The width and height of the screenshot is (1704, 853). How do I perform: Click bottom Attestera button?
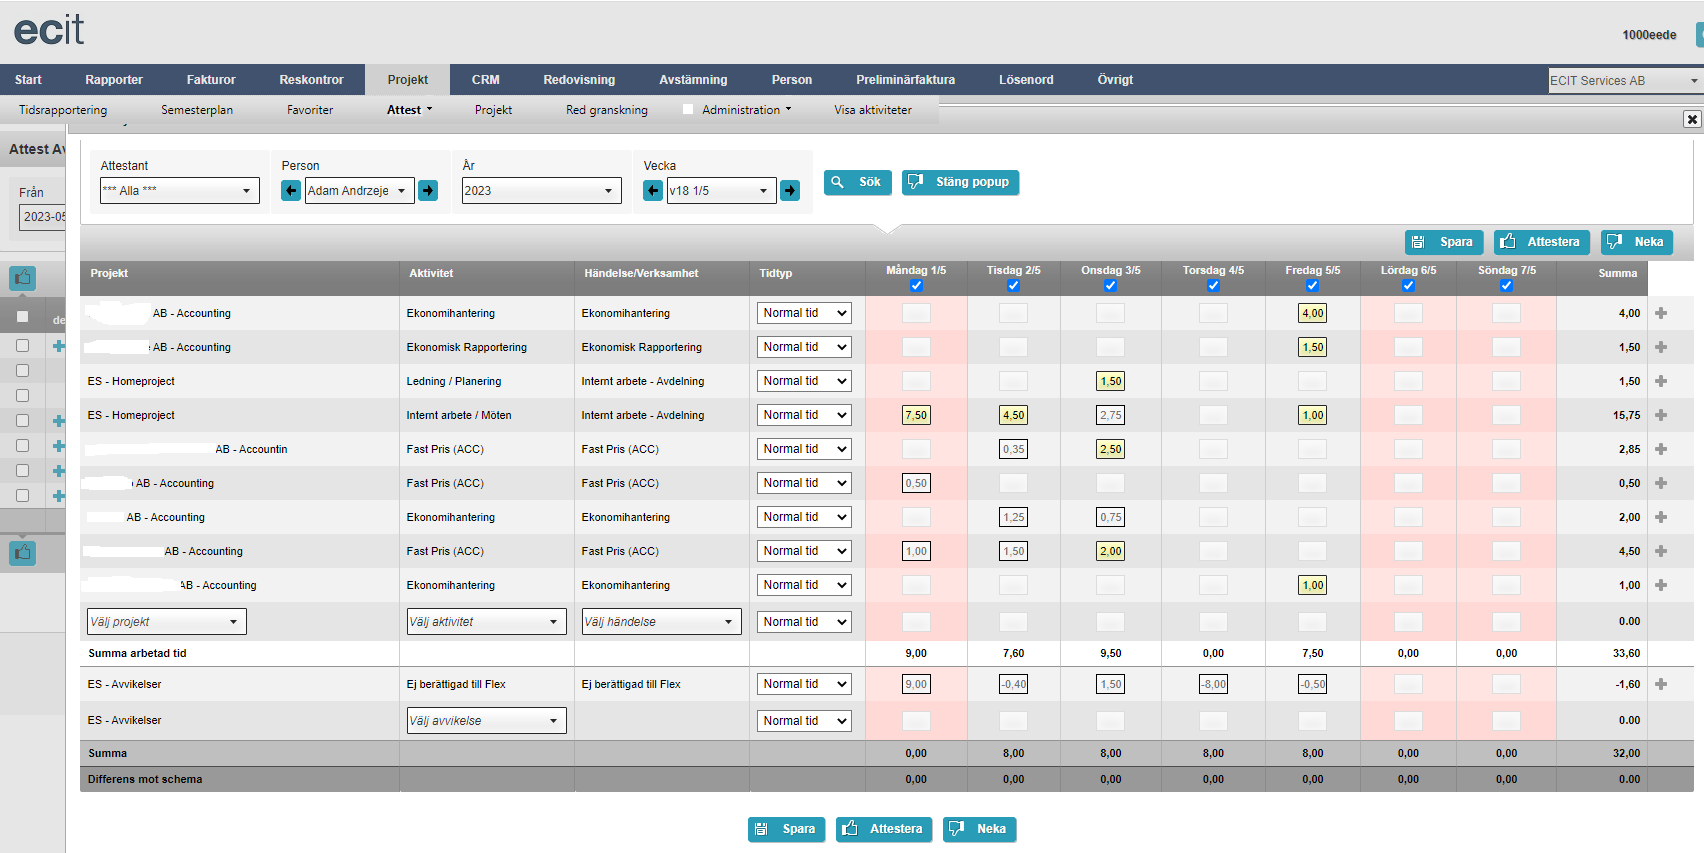[884, 829]
